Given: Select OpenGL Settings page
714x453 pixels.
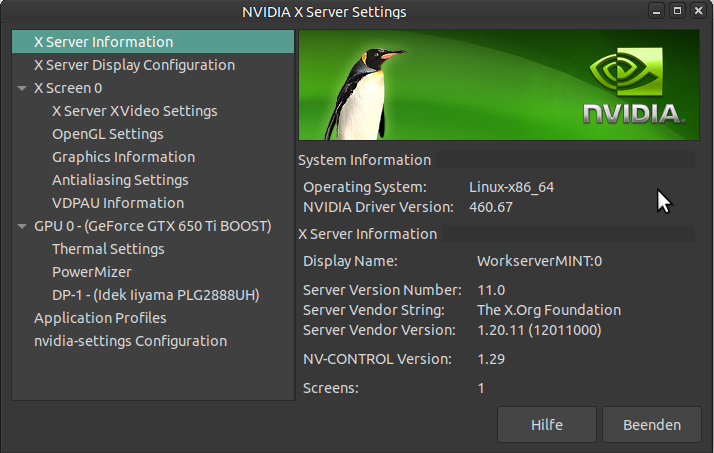Looking at the screenshot, I should click(107, 134).
